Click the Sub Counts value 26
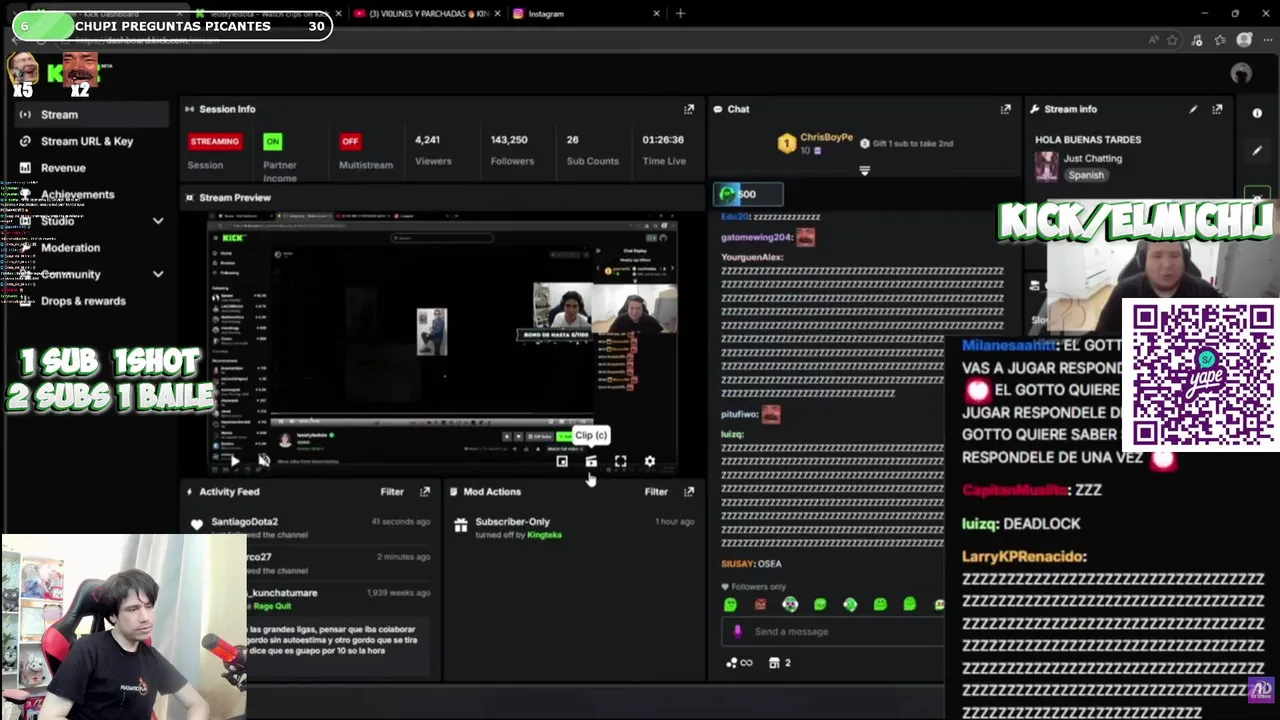The image size is (1280, 720). pos(572,140)
